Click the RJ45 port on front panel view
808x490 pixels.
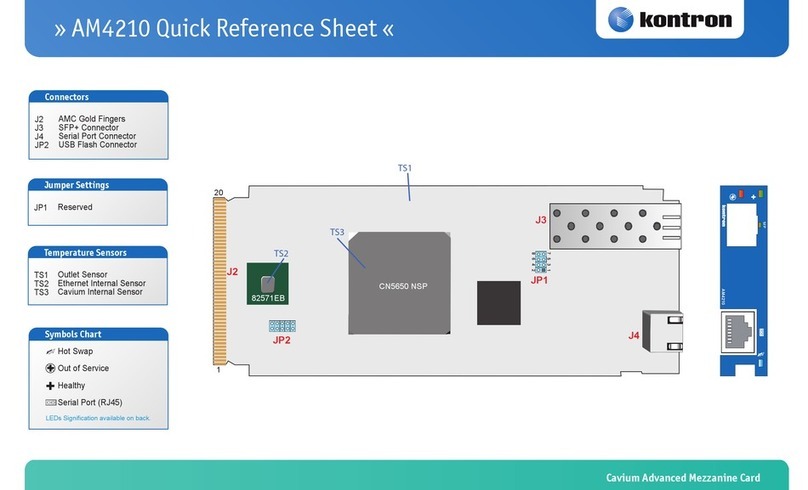[x=738, y=331]
